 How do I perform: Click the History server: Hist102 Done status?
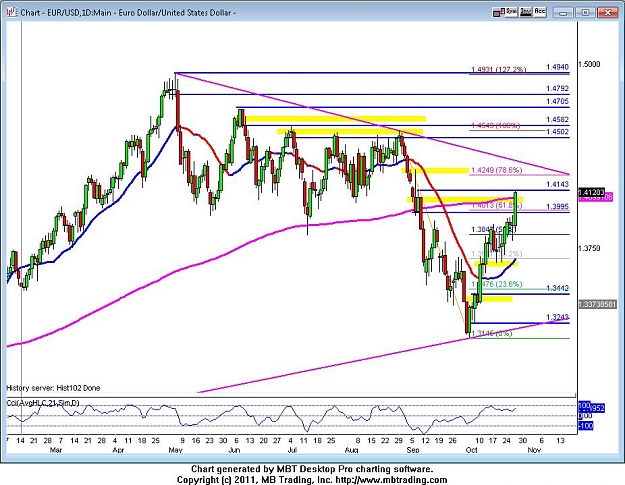(x=53, y=388)
